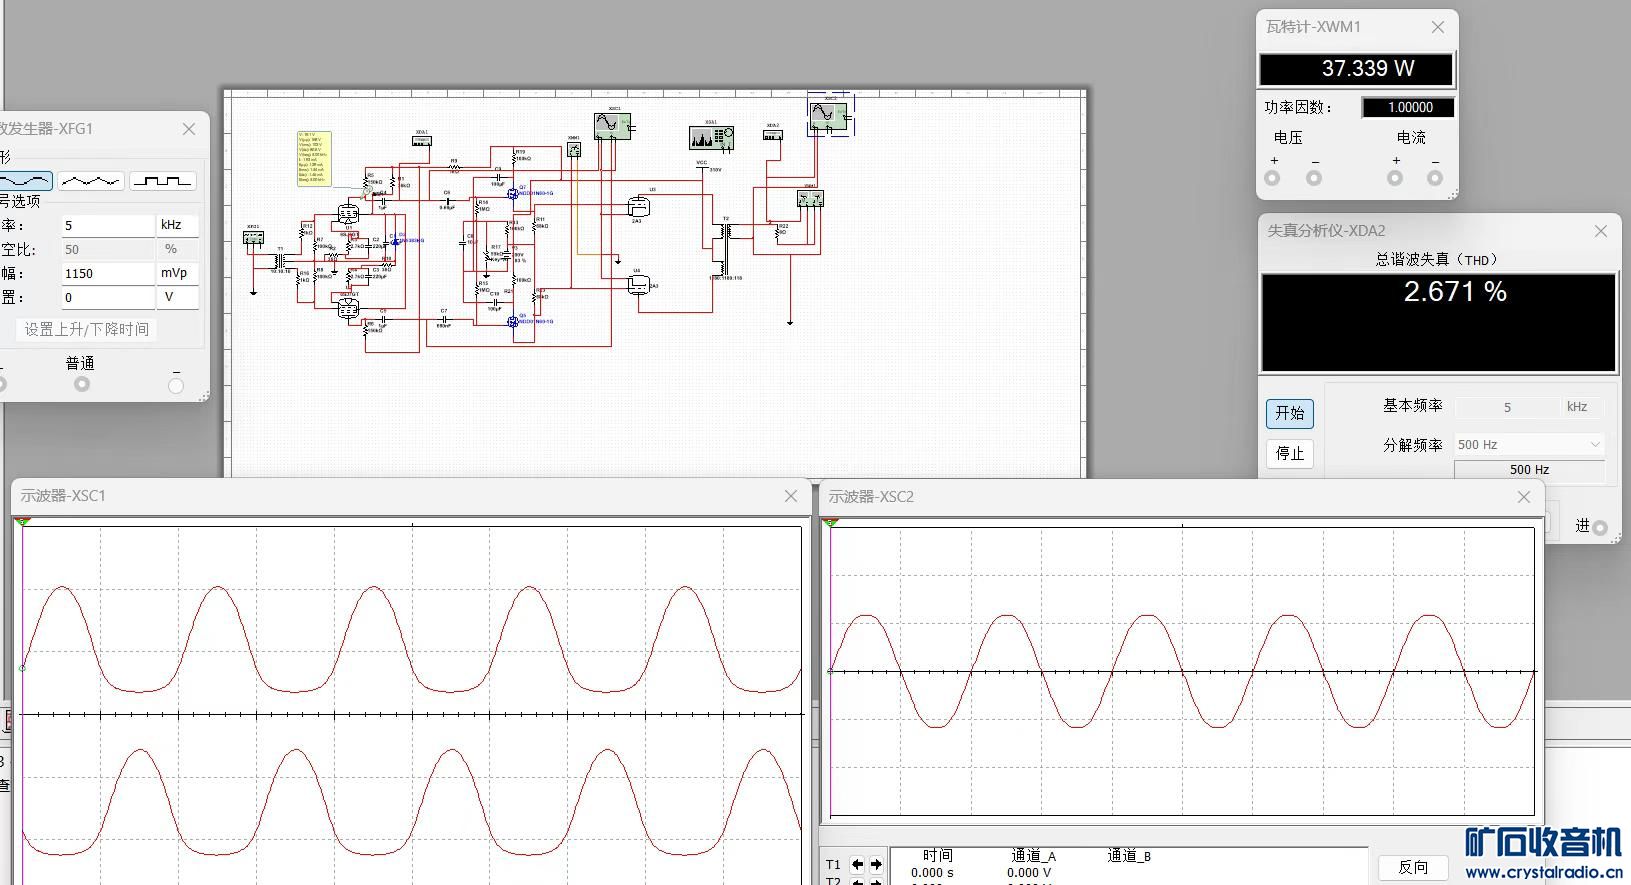Select the XMM1 multimeter icon
The width and height of the screenshot is (1631, 885).
pyautogui.click(x=574, y=149)
